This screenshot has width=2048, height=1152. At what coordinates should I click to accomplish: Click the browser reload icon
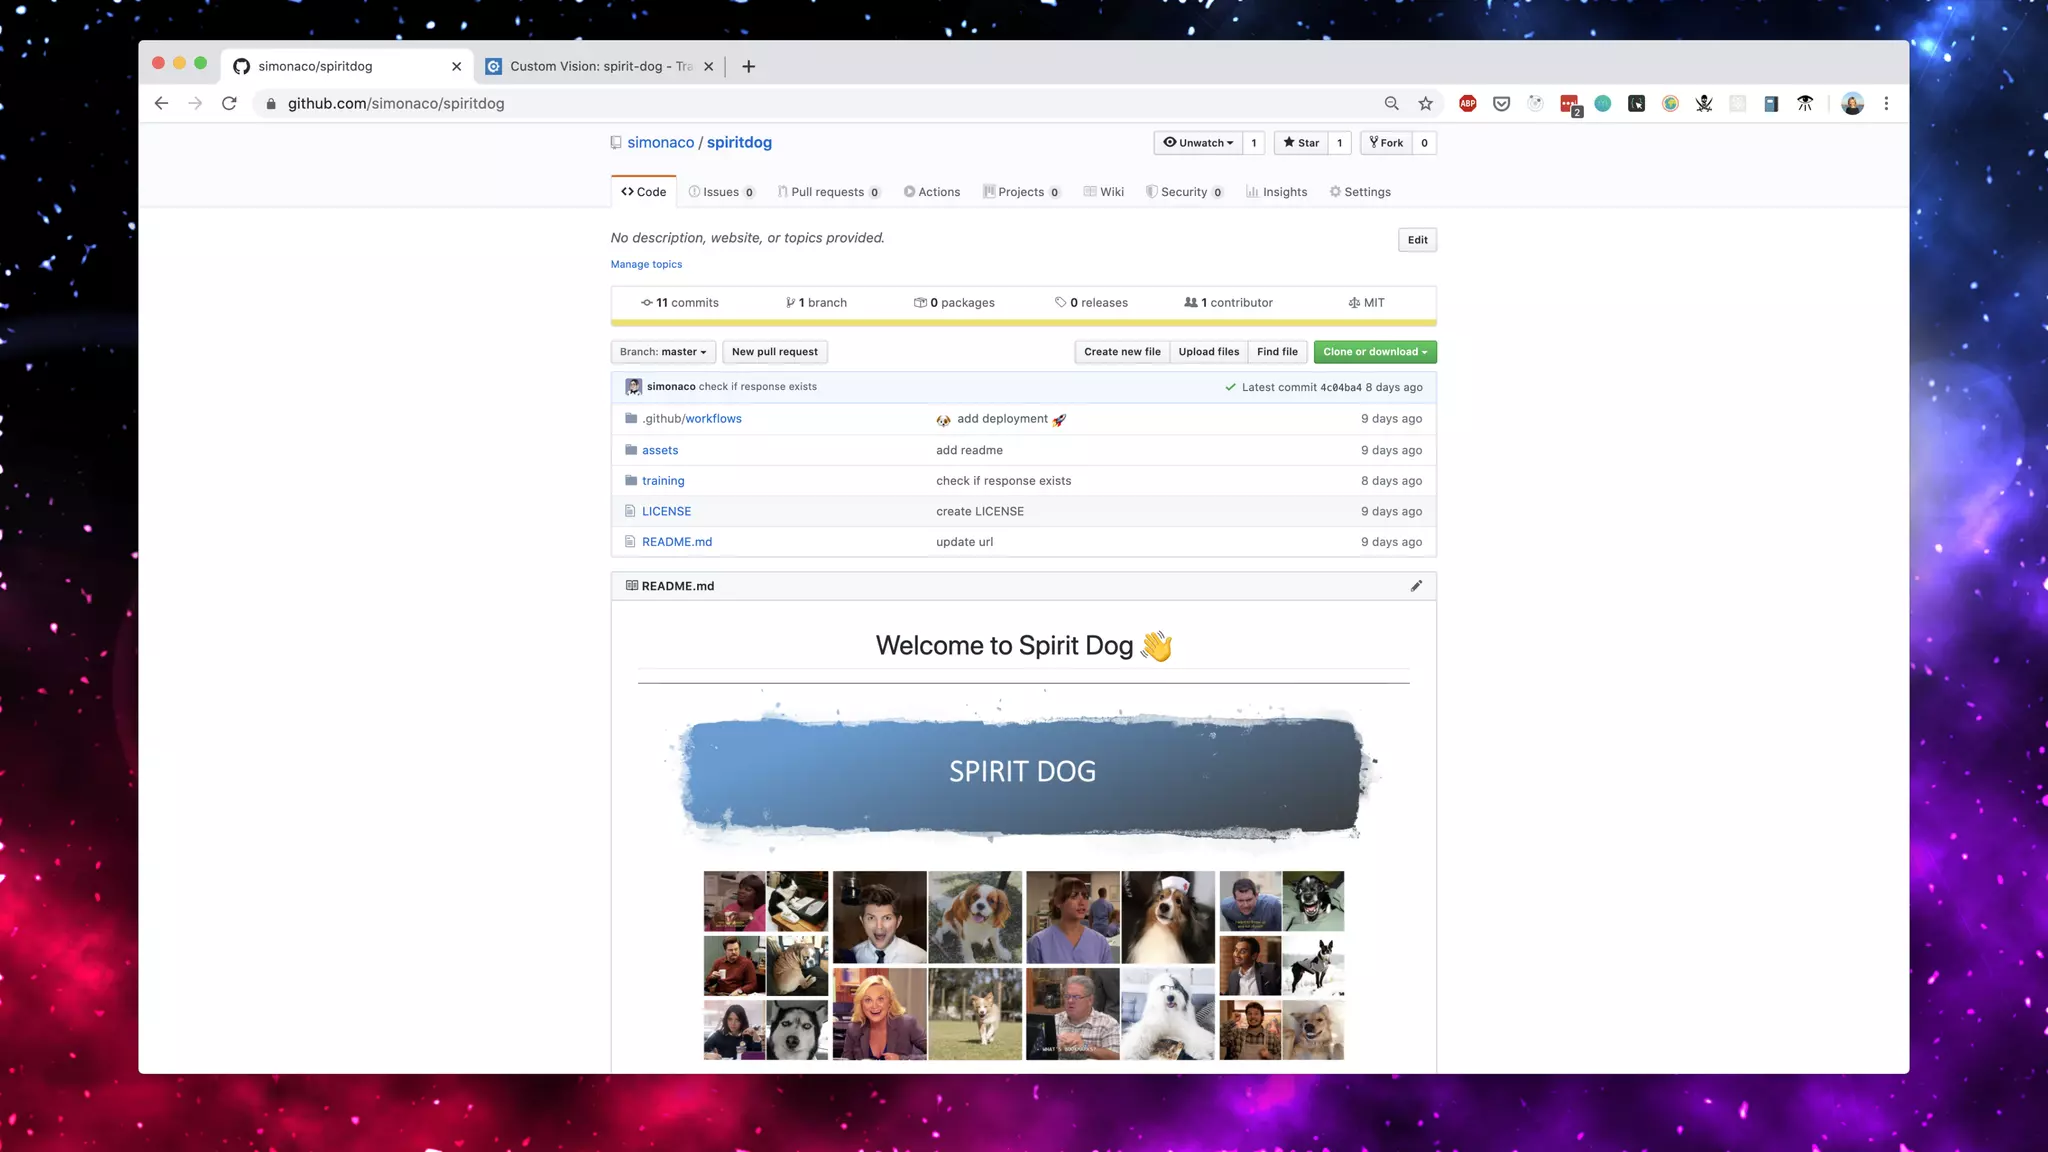point(229,103)
